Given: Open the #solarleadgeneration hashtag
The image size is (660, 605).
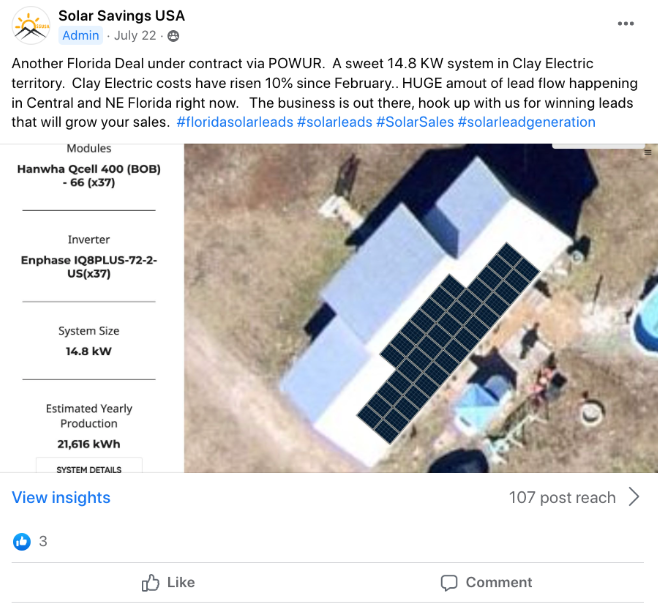Looking at the screenshot, I should tap(526, 122).
